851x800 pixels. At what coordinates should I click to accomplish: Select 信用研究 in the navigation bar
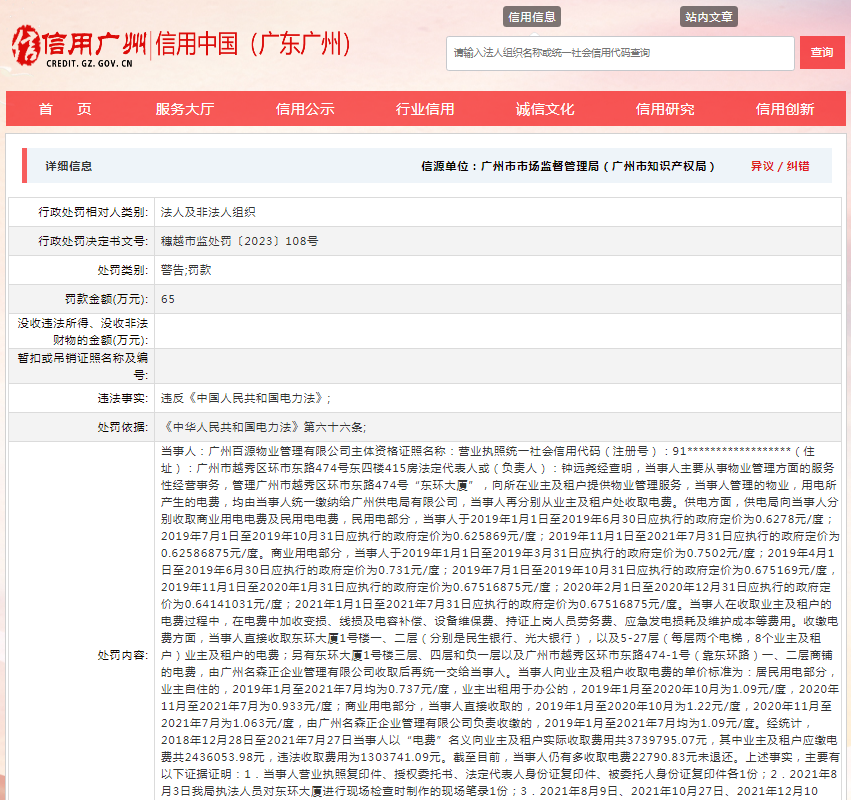(665, 109)
